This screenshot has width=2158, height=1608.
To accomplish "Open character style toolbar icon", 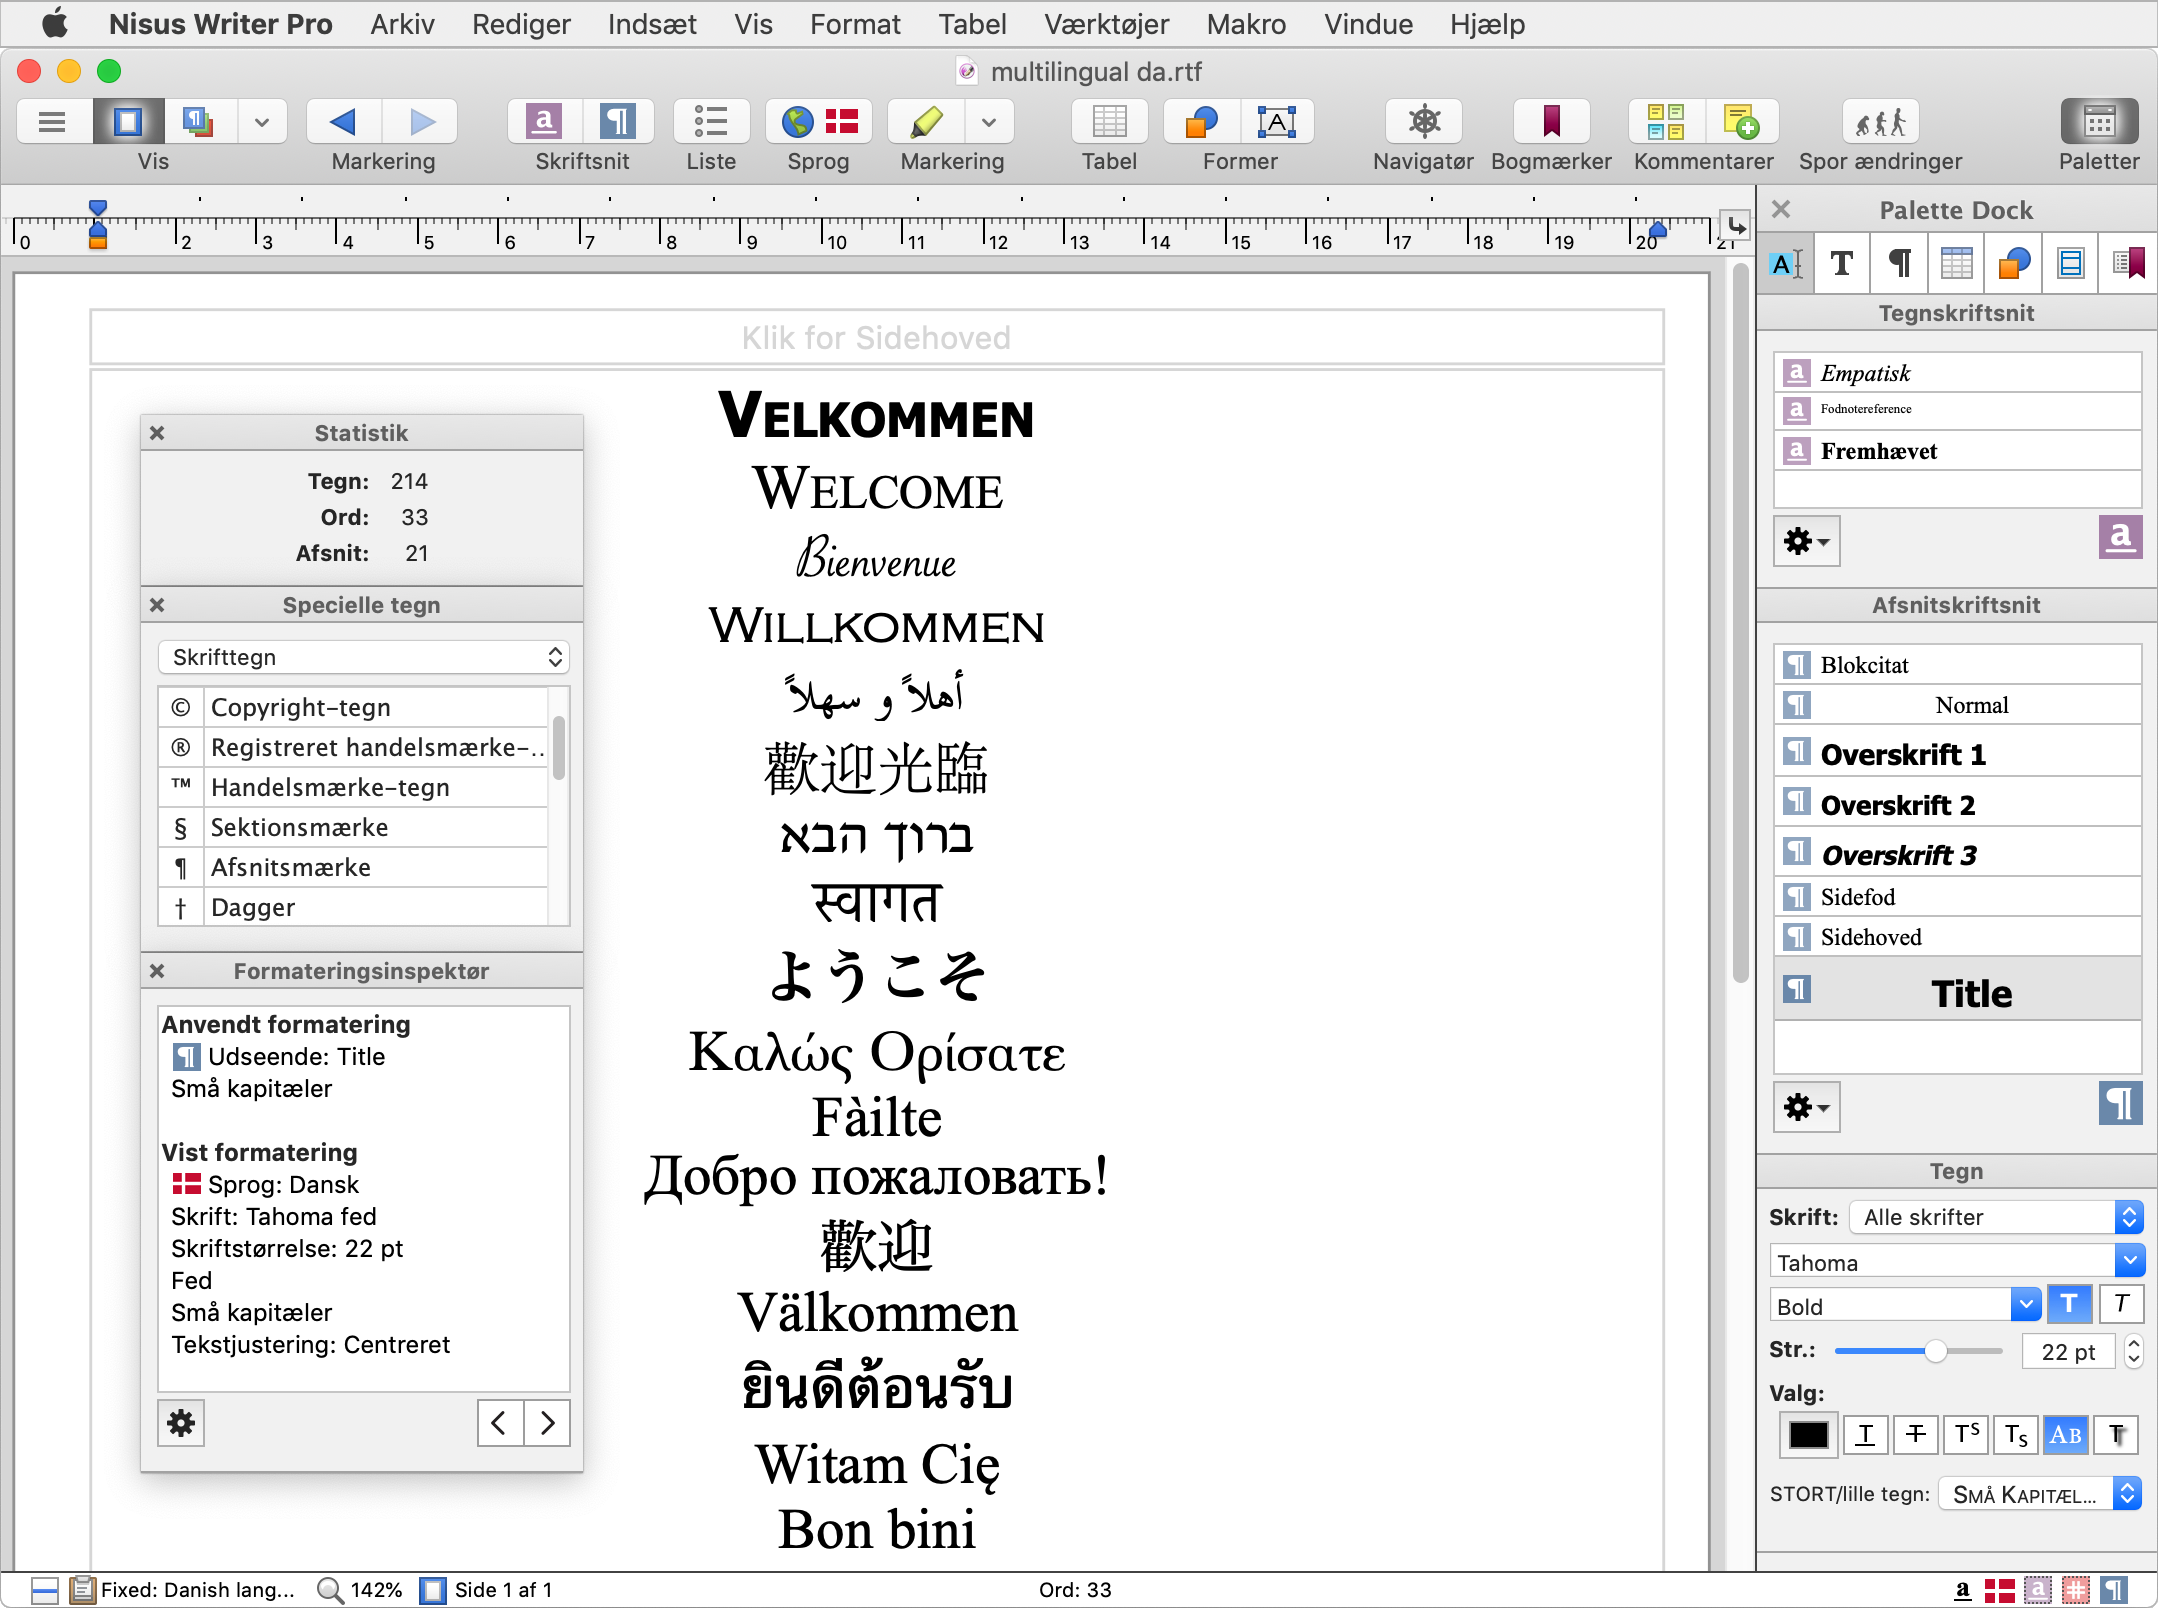I will pos(544,122).
